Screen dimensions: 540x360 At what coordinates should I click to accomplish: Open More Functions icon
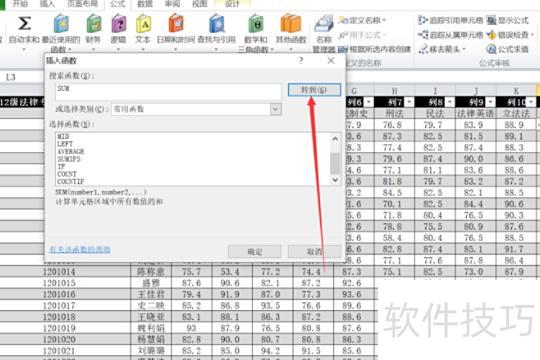tap(291, 24)
